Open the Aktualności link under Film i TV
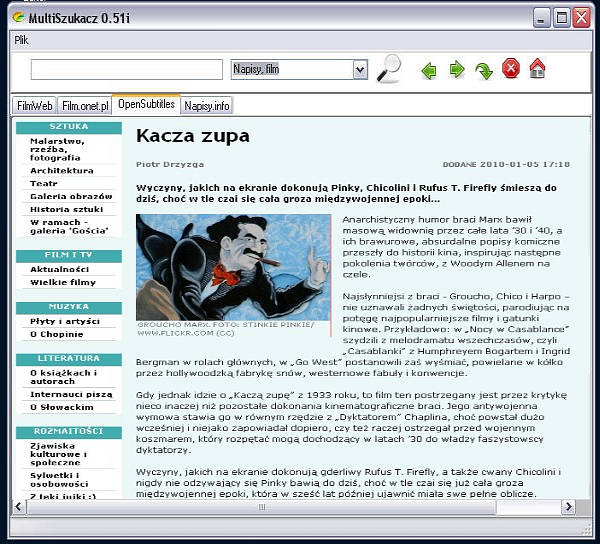 click(x=59, y=269)
